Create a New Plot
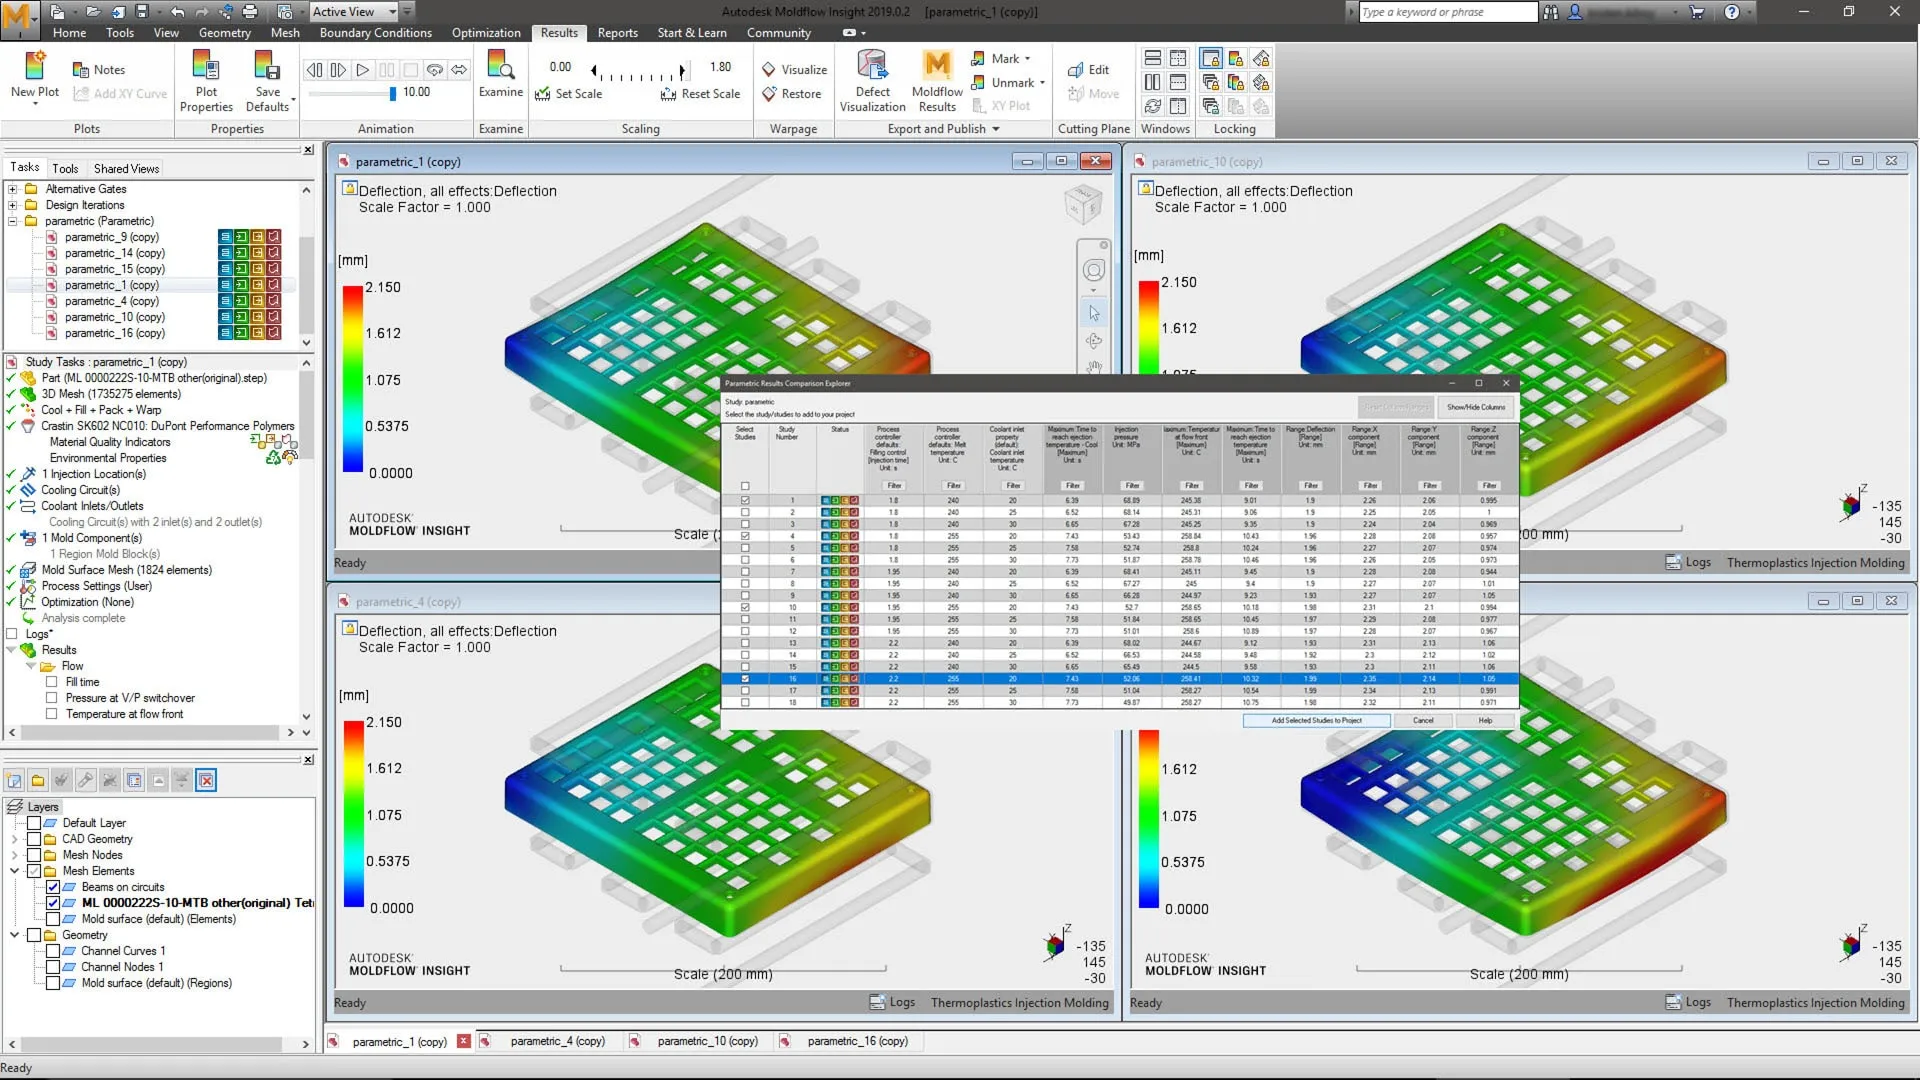 33,75
